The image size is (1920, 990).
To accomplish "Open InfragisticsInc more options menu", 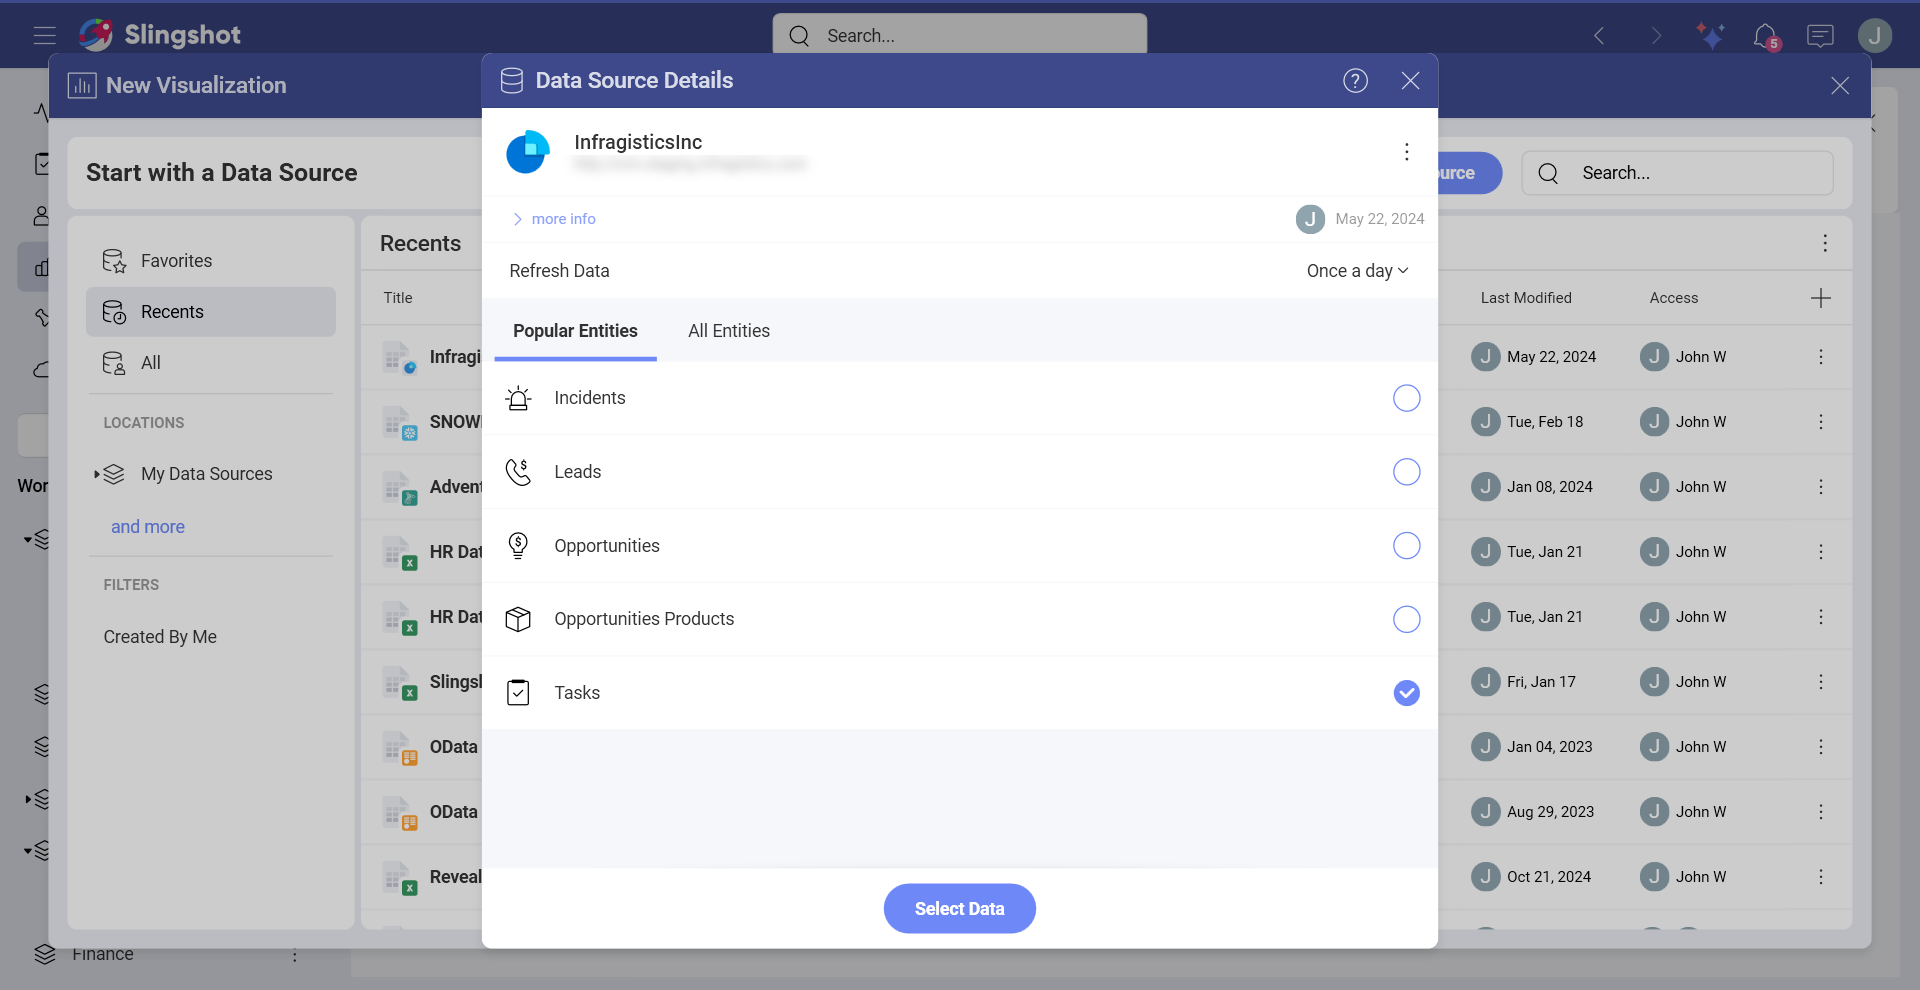I will pos(1406,152).
